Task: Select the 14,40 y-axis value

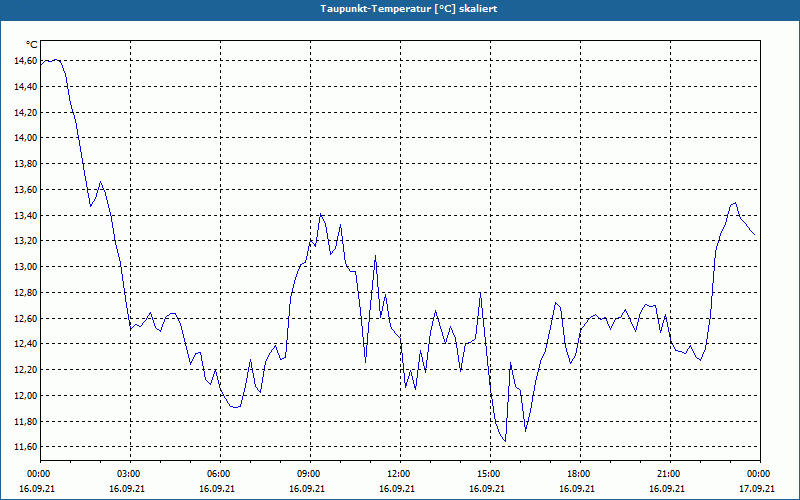Action: 26,87
